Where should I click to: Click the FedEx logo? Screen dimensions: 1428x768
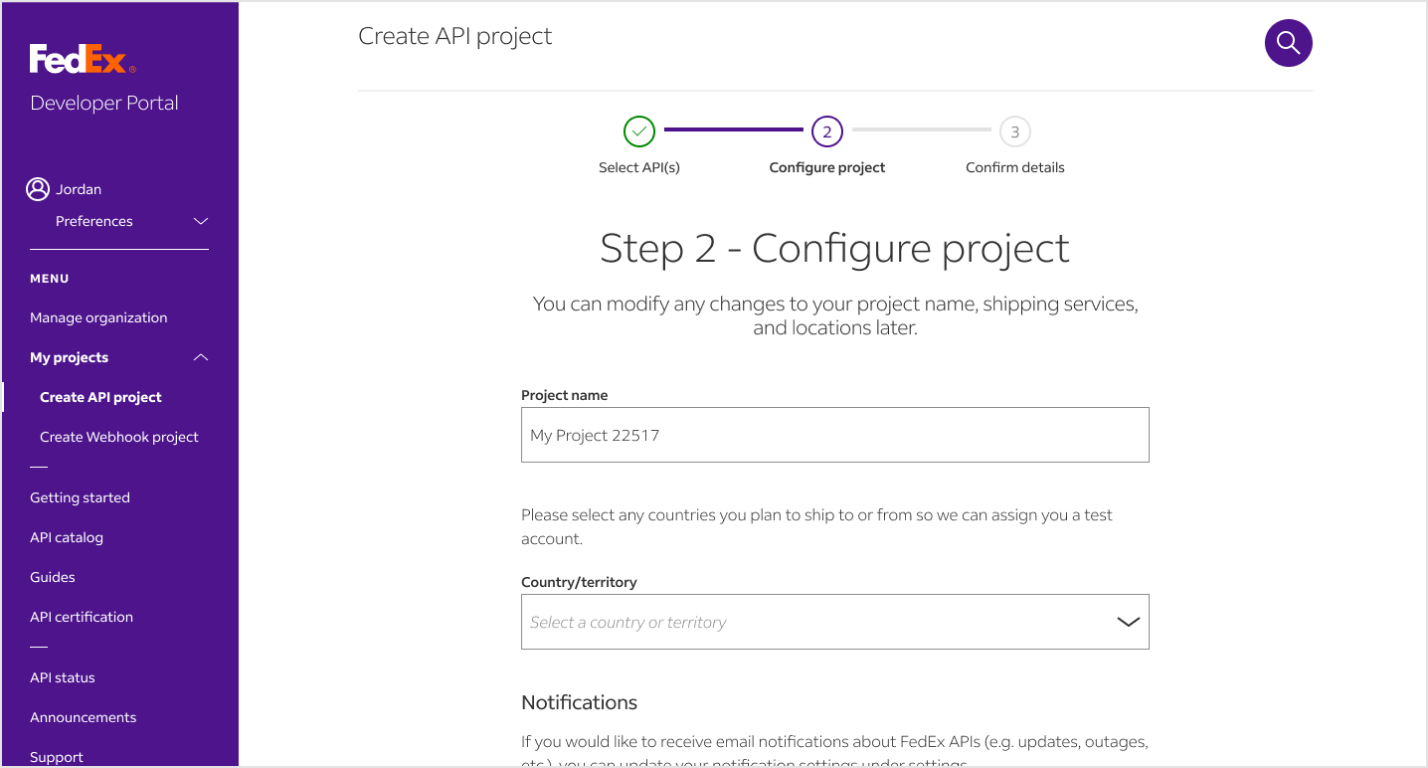(82, 60)
